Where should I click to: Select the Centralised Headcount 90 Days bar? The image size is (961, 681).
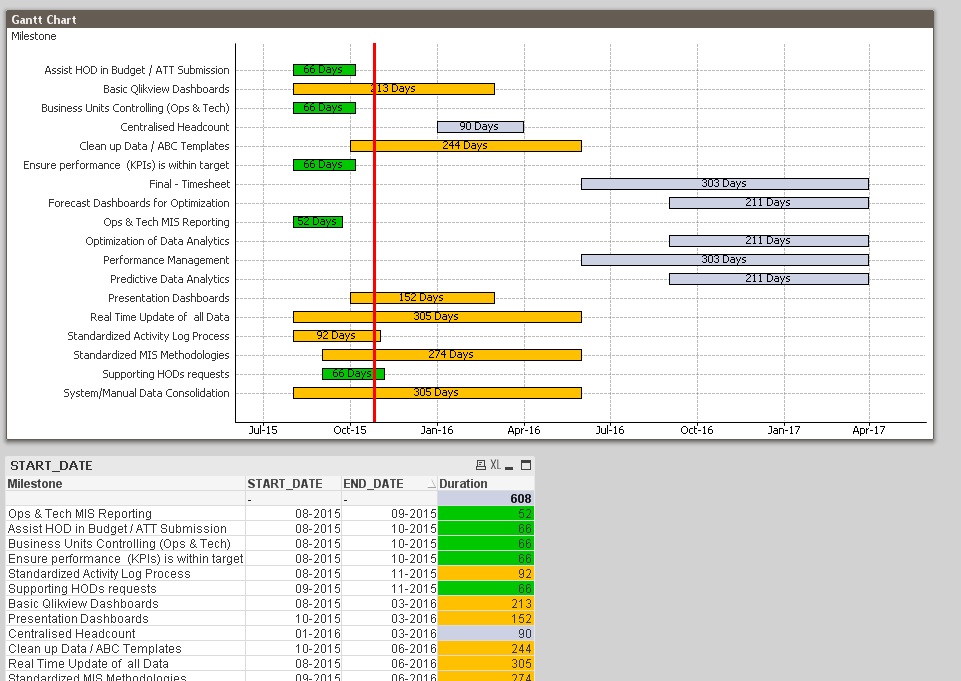480,127
